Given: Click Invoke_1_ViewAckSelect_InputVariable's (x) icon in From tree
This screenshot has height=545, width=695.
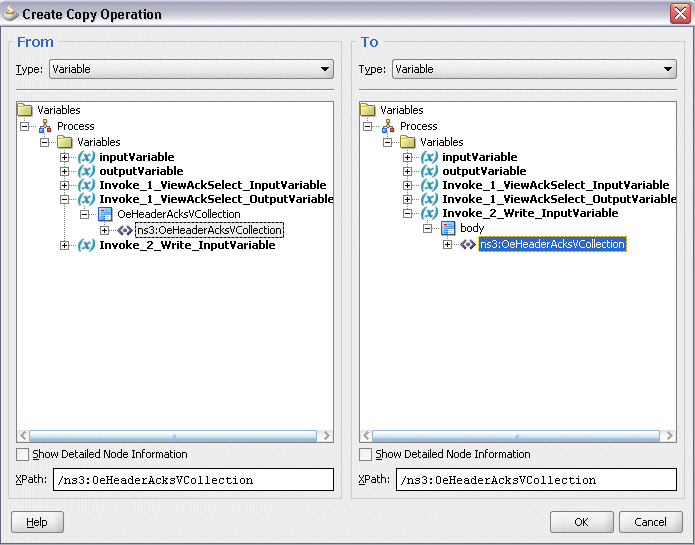Looking at the screenshot, I should (86, 185).
